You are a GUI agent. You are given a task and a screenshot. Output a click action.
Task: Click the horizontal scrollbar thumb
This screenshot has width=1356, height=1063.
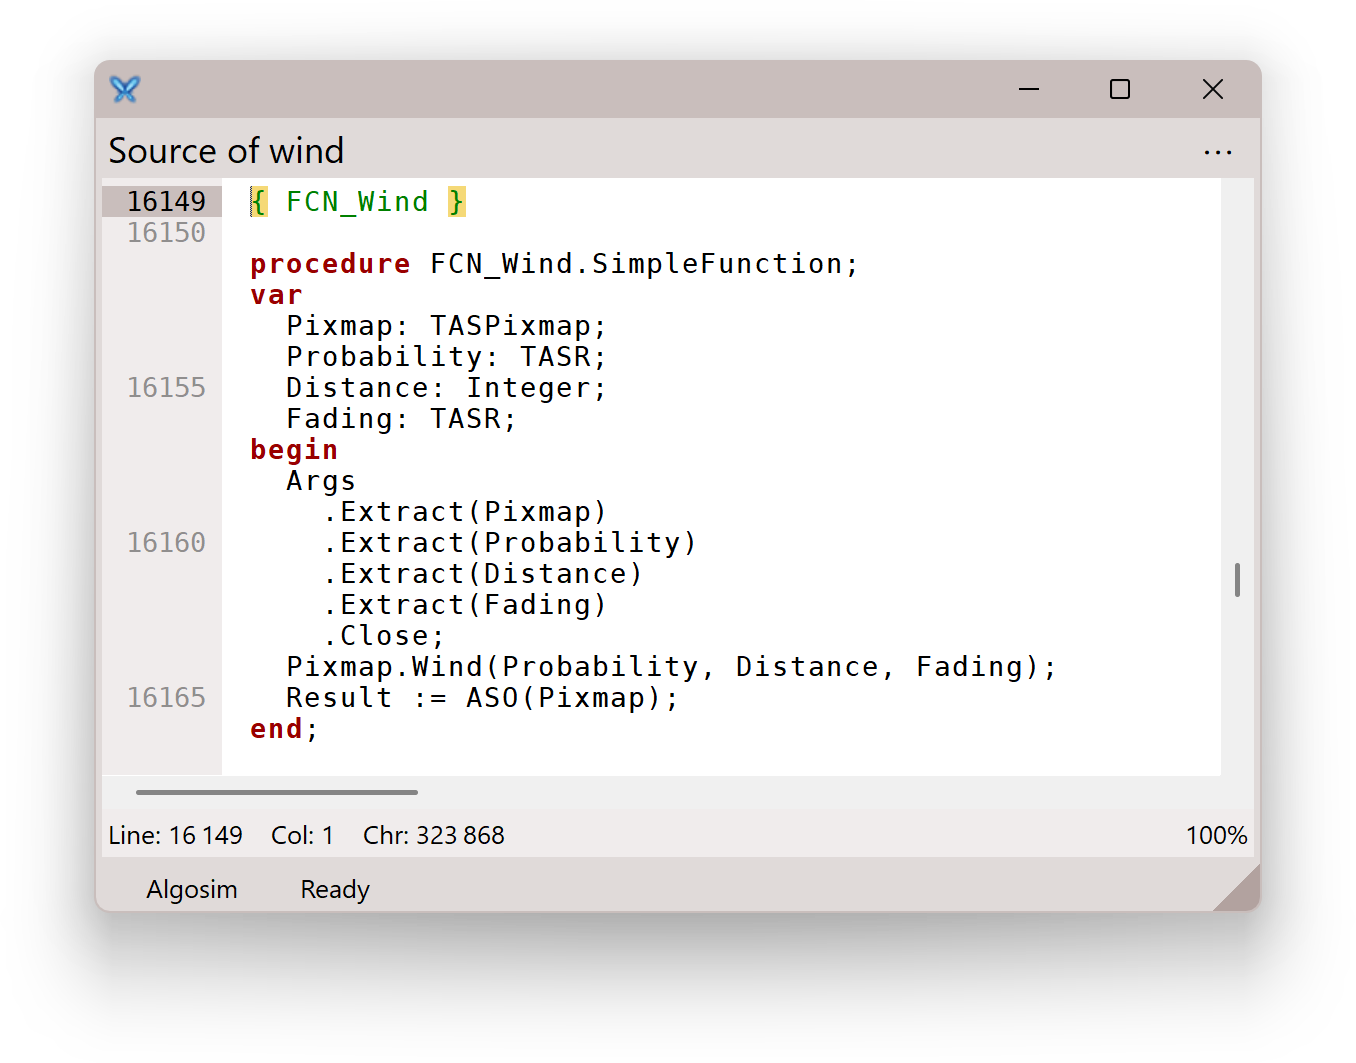coord(277,792)
